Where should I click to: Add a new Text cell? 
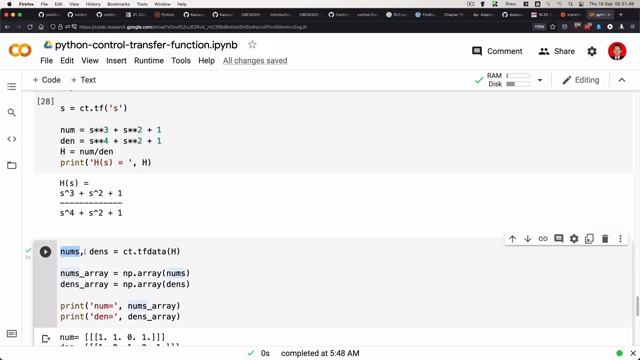83,80
